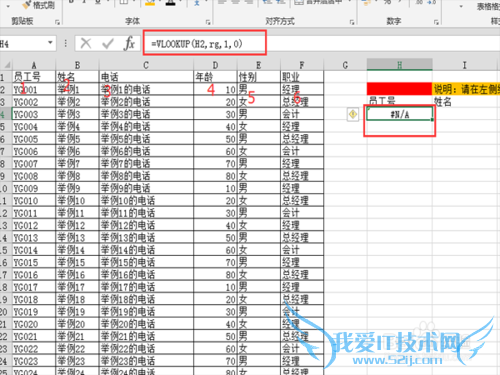The width and height of the screenshot is (500, 375).
Task: Select the gender cell 男 in YG007 row
Action: (x=259, y=164)
